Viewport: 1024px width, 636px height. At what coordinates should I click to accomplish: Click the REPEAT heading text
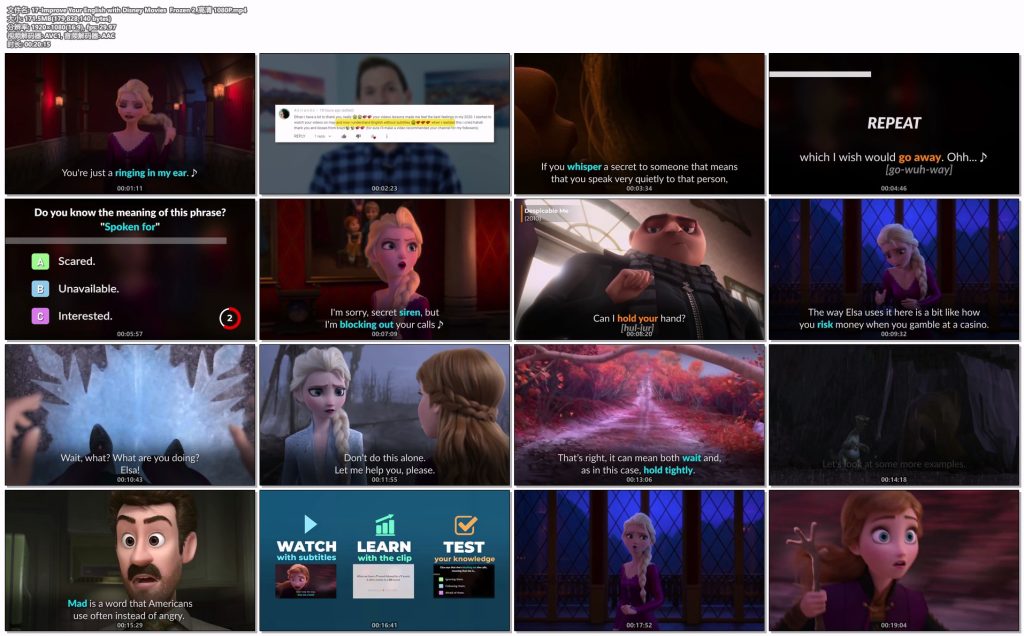(x=894, y=123)
